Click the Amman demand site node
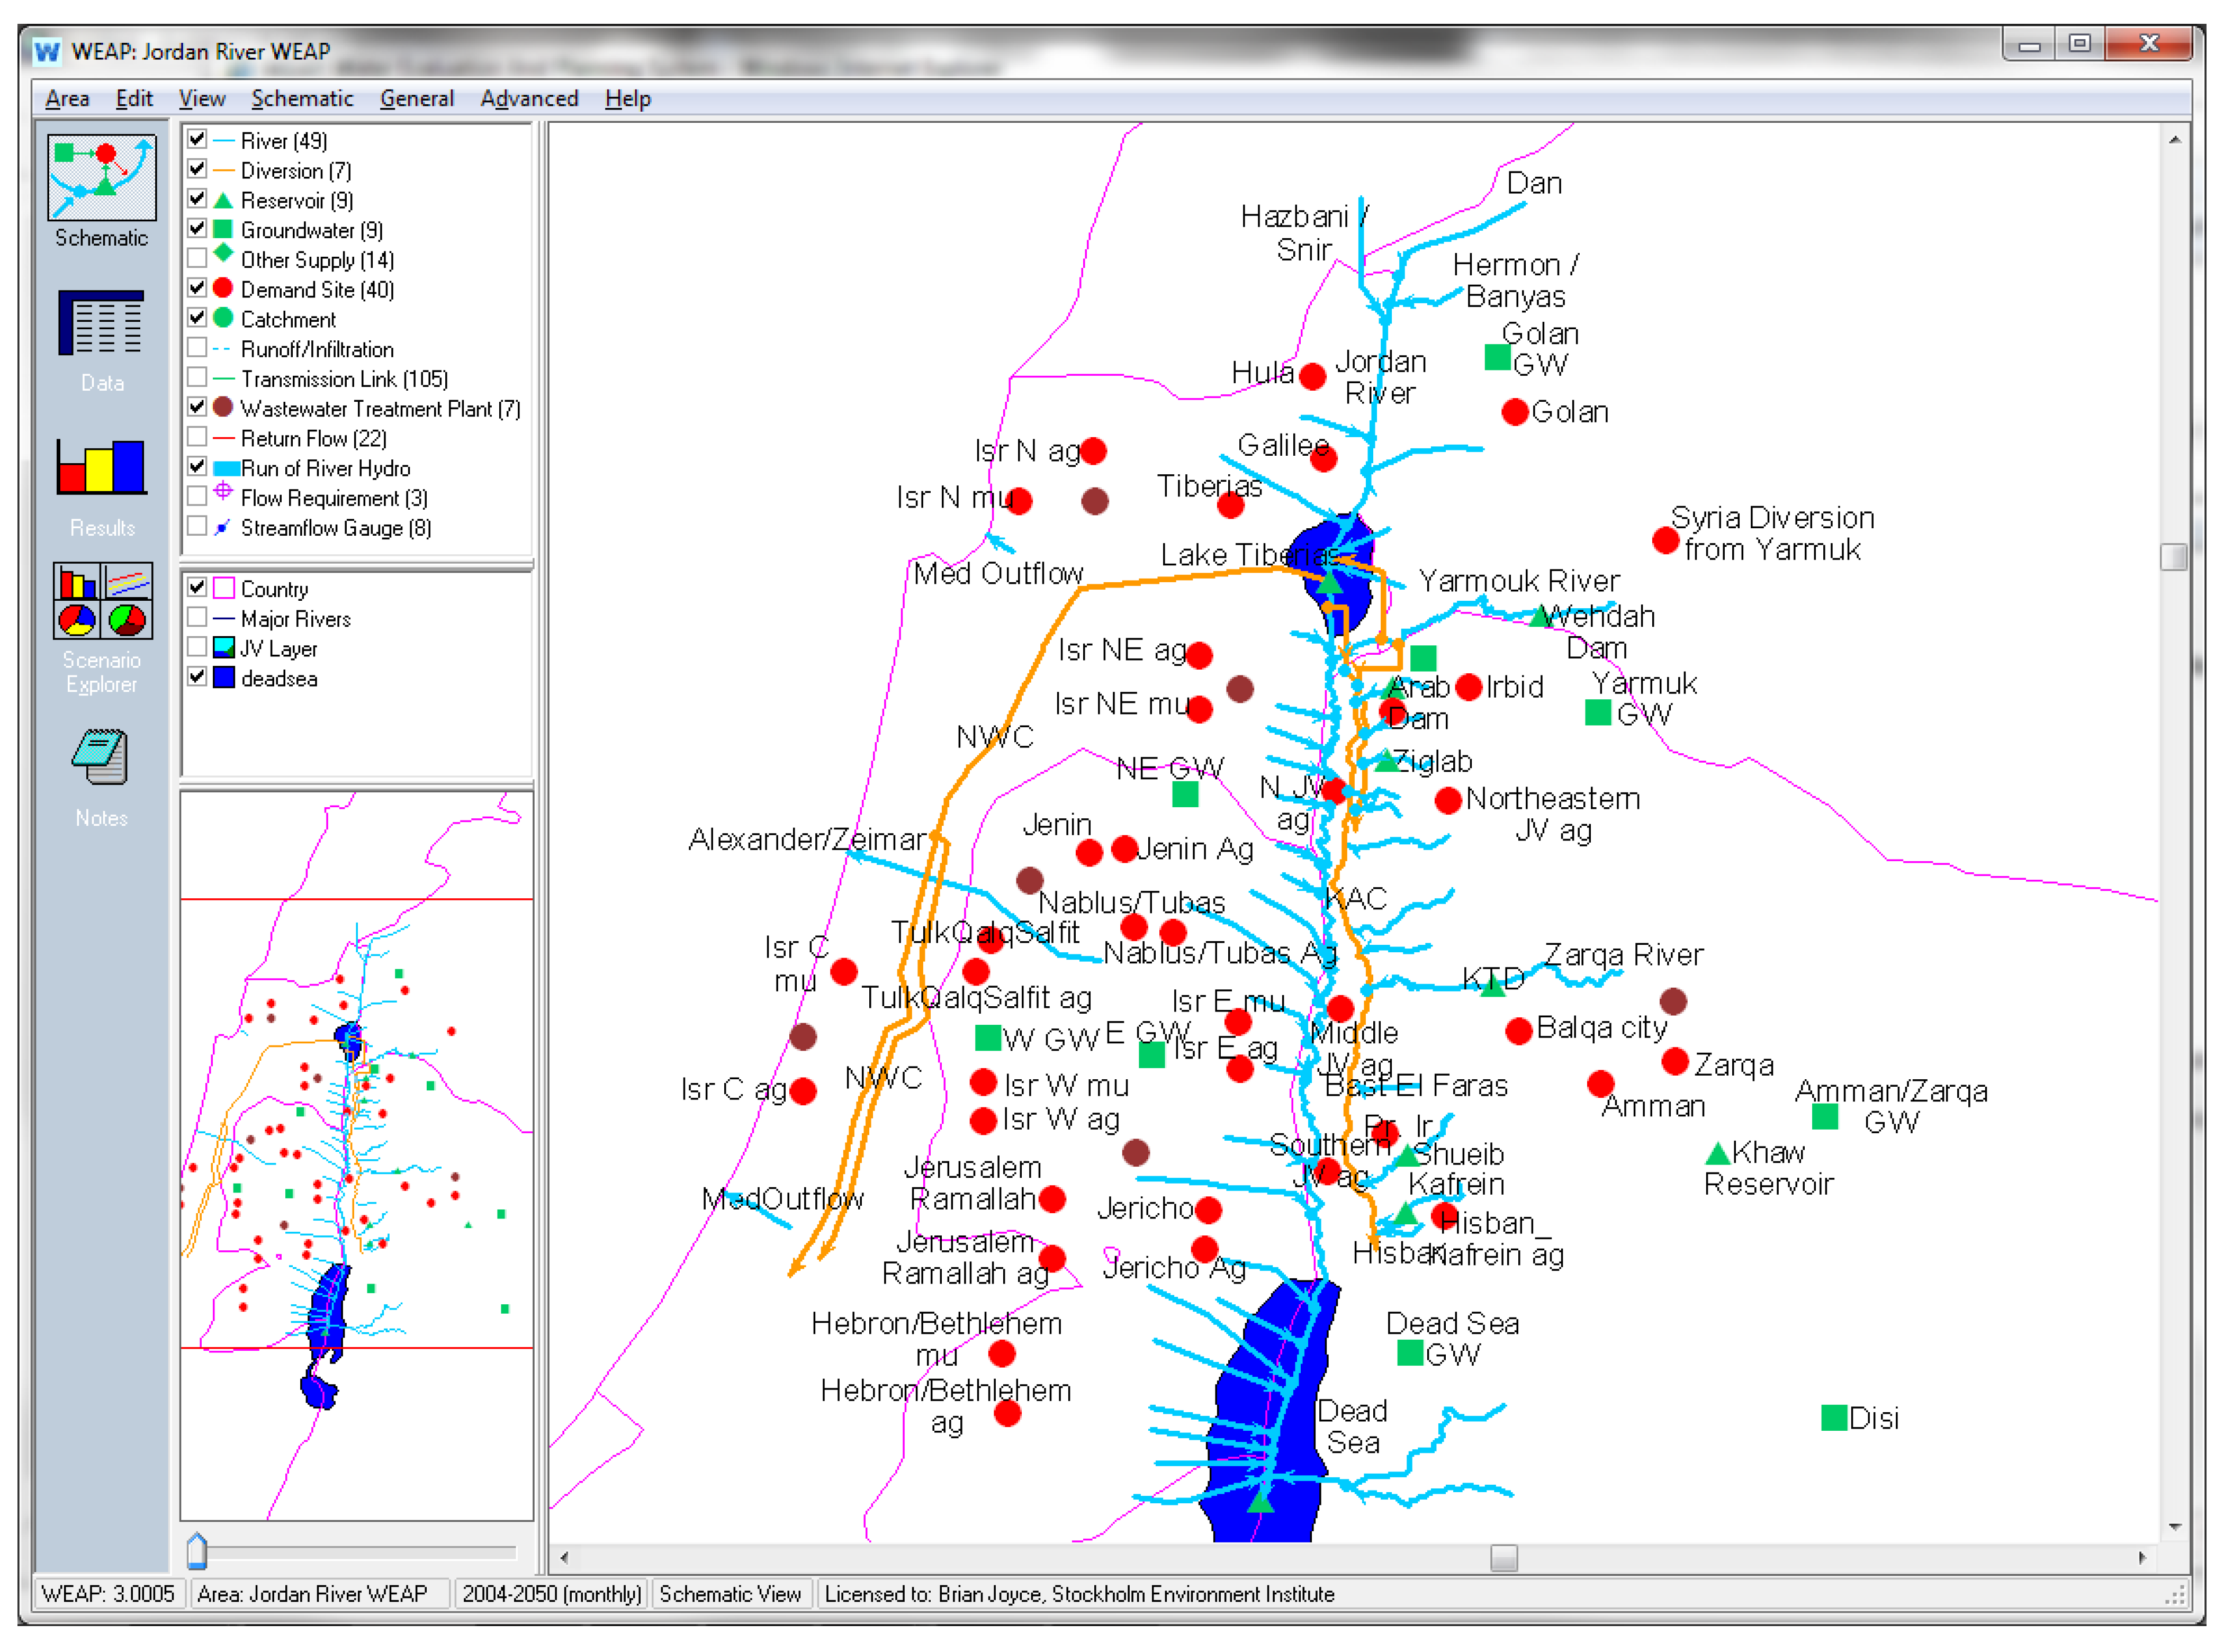The image size is (2224, 1652). [x=1600, y=1083]
